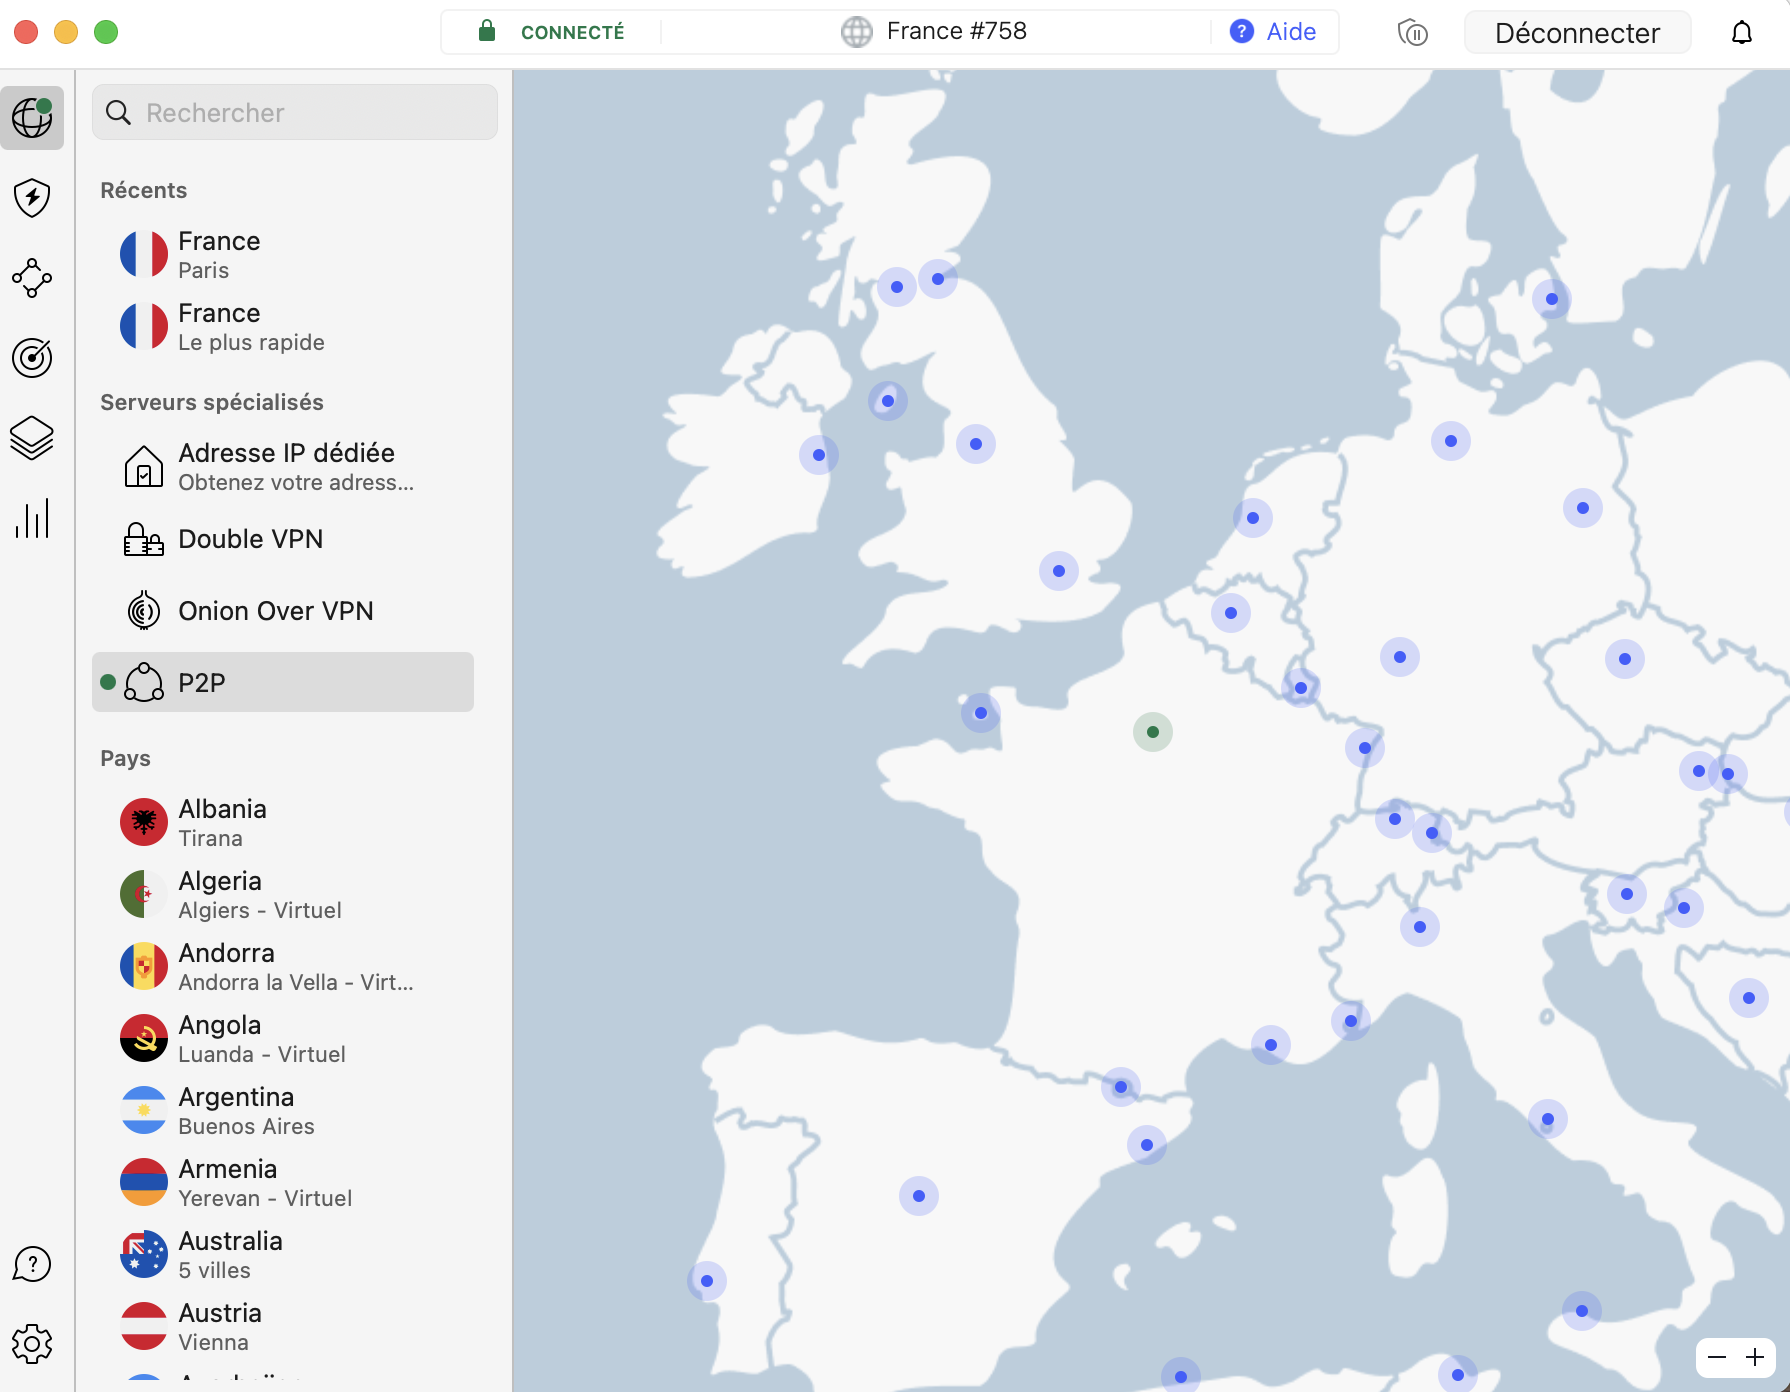Screen dimensions: 1790x1392
Task: Pause the VPN connection icon
Action: (x=1412, y=33)
